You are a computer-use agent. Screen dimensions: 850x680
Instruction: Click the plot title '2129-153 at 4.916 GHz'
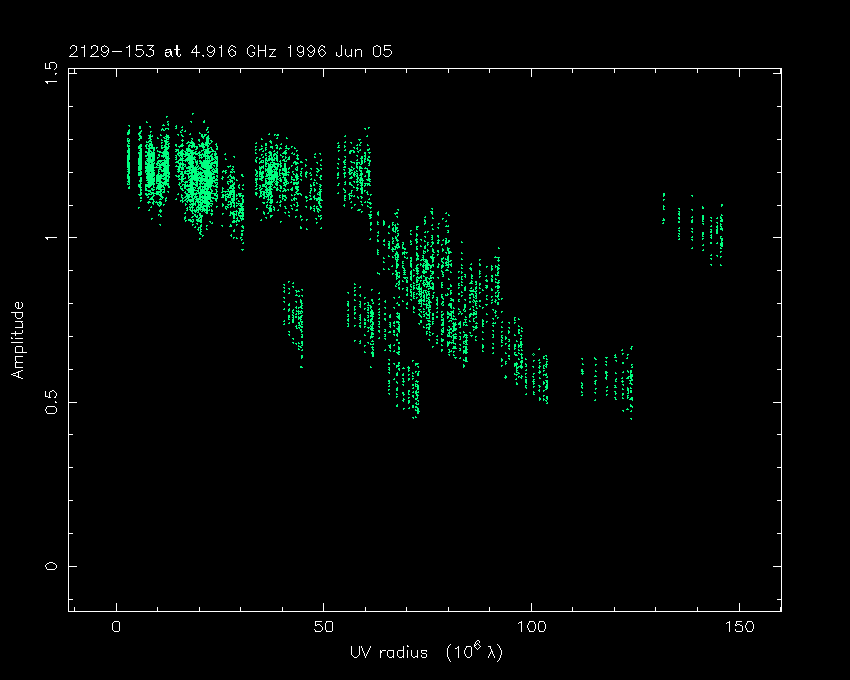pyautogui.click(x=180, y=51)
